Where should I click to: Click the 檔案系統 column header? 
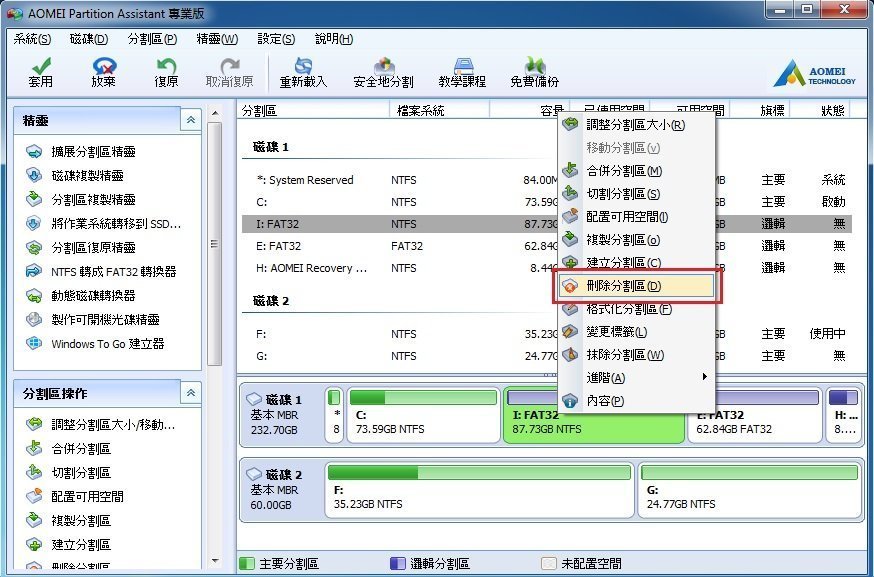[x=439, y=110]
